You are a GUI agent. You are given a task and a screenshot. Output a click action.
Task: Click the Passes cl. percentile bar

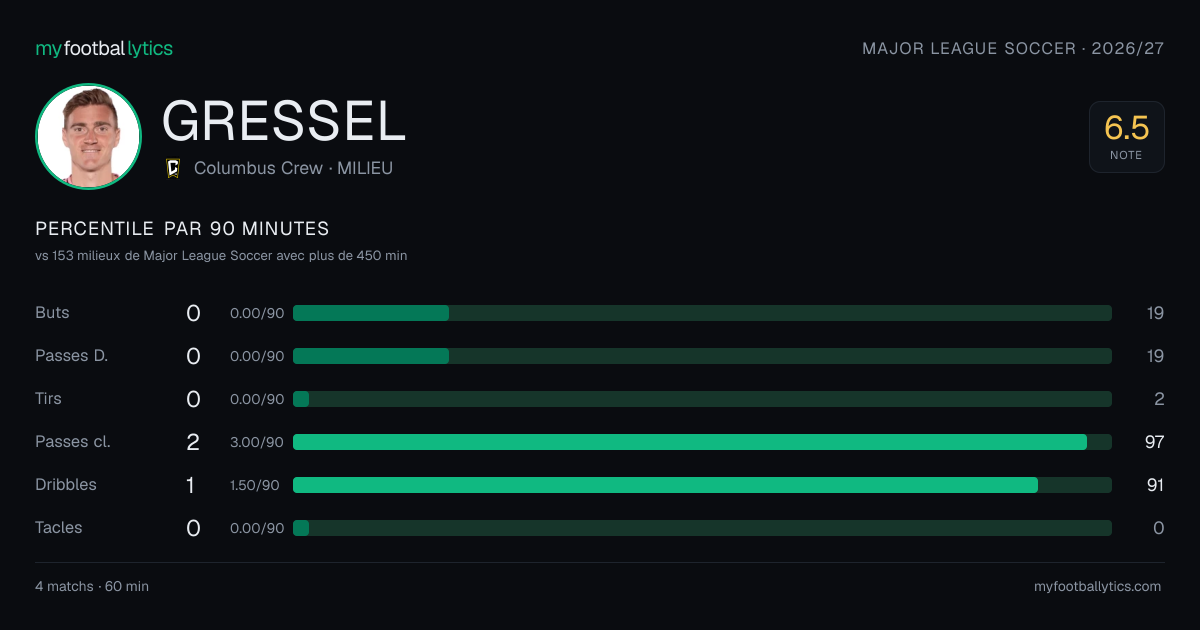702,442
